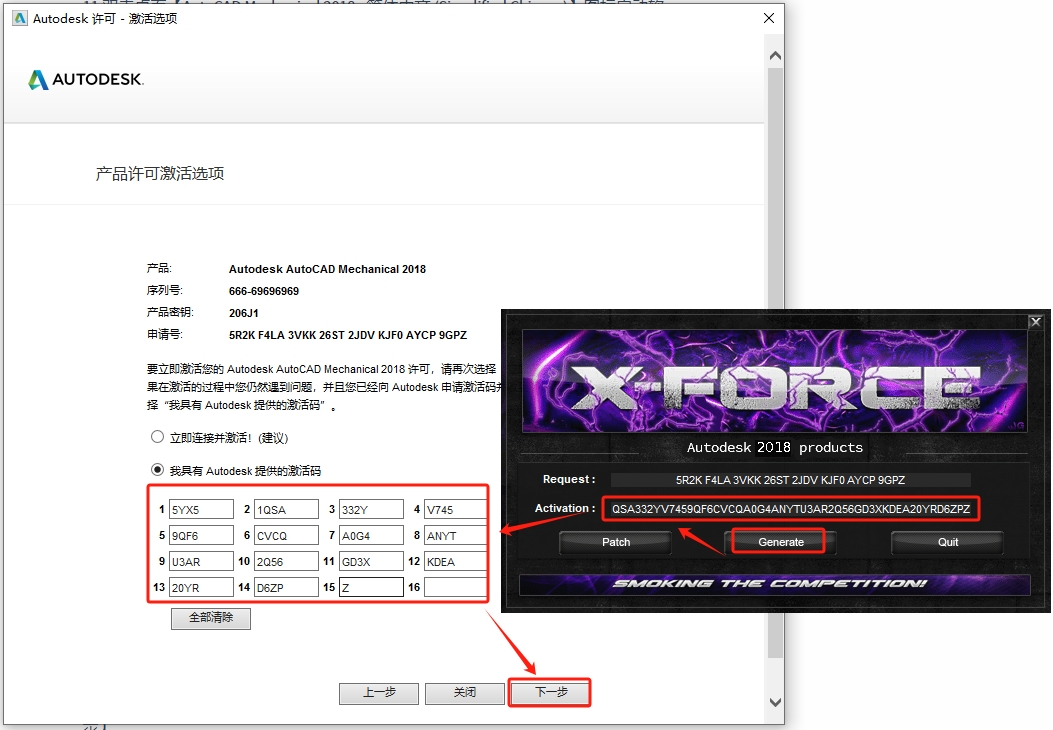1053x730 pixels.
Task: Click the Generate button in X-Force
Action: [x=780, y=542]
